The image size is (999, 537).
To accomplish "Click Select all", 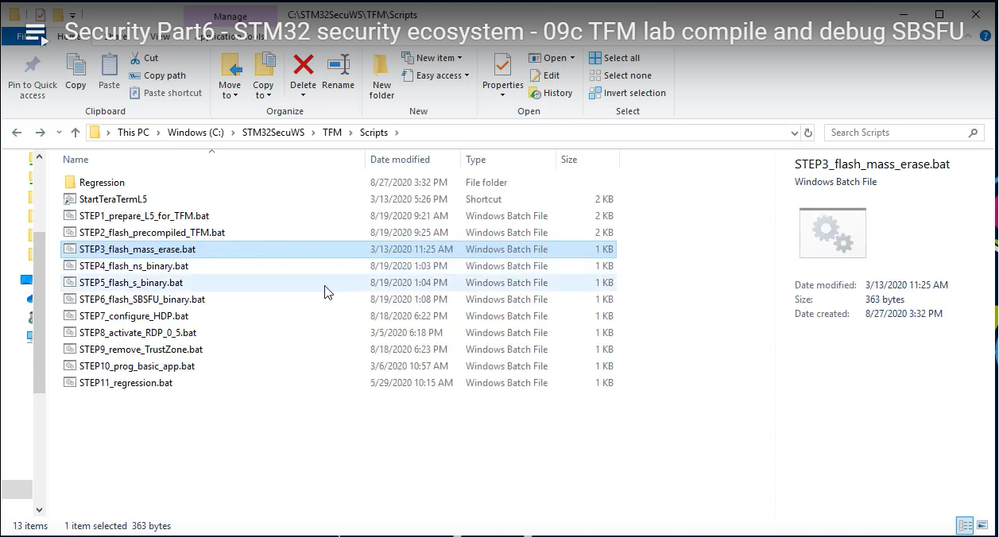I will point(614,58).
